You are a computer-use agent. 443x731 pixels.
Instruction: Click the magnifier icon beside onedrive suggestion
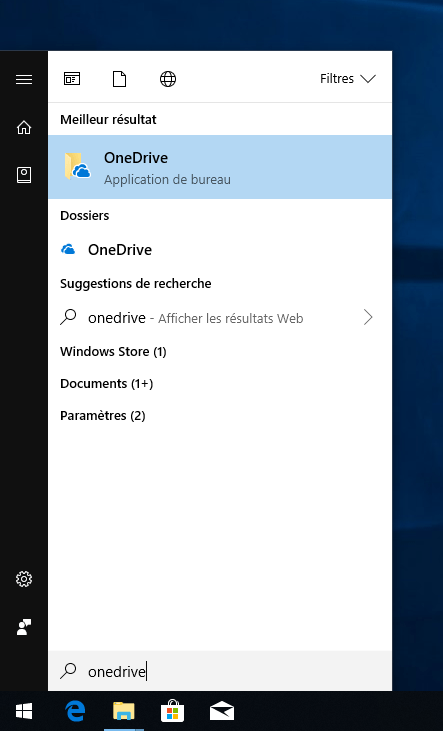tap(69, 317)
